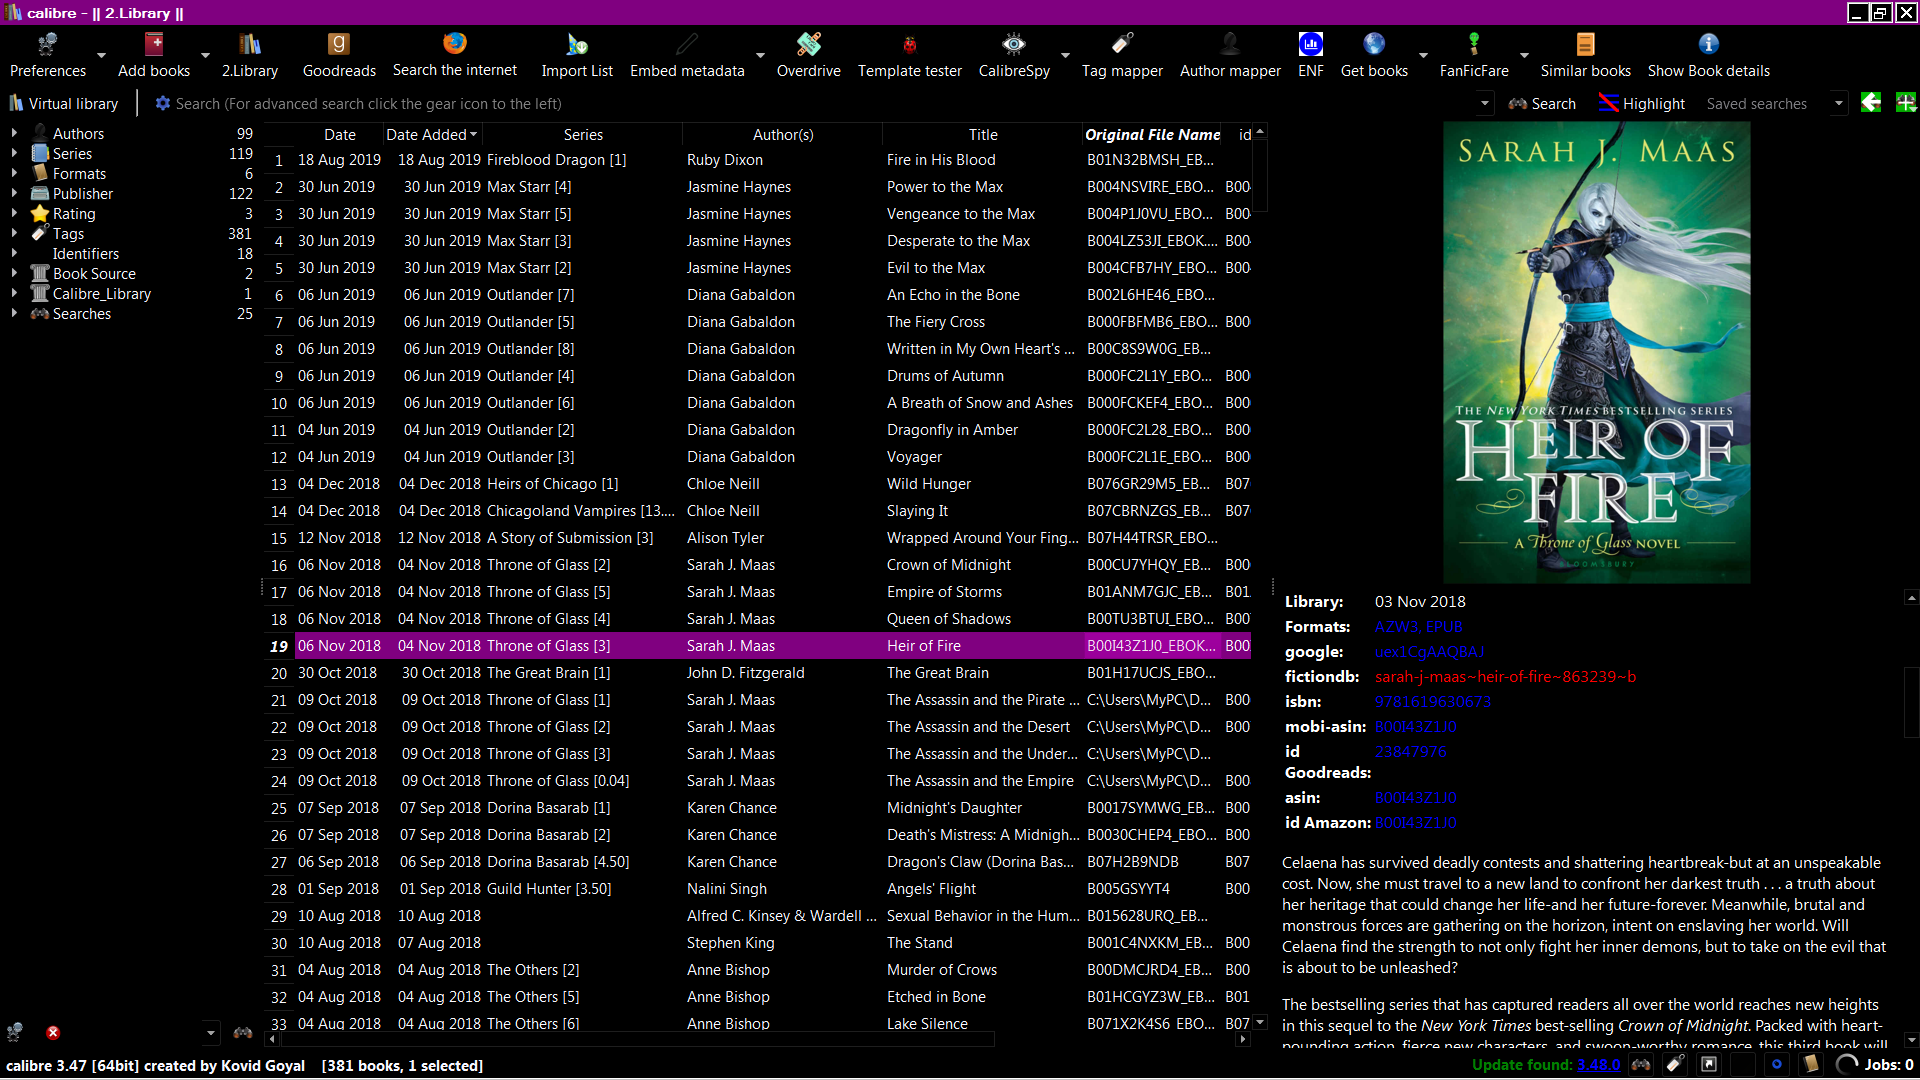The width and height of the screenshot is (1920, 1080).
Task: Click the update version 3.48.0 link
Action: 1598,1065
